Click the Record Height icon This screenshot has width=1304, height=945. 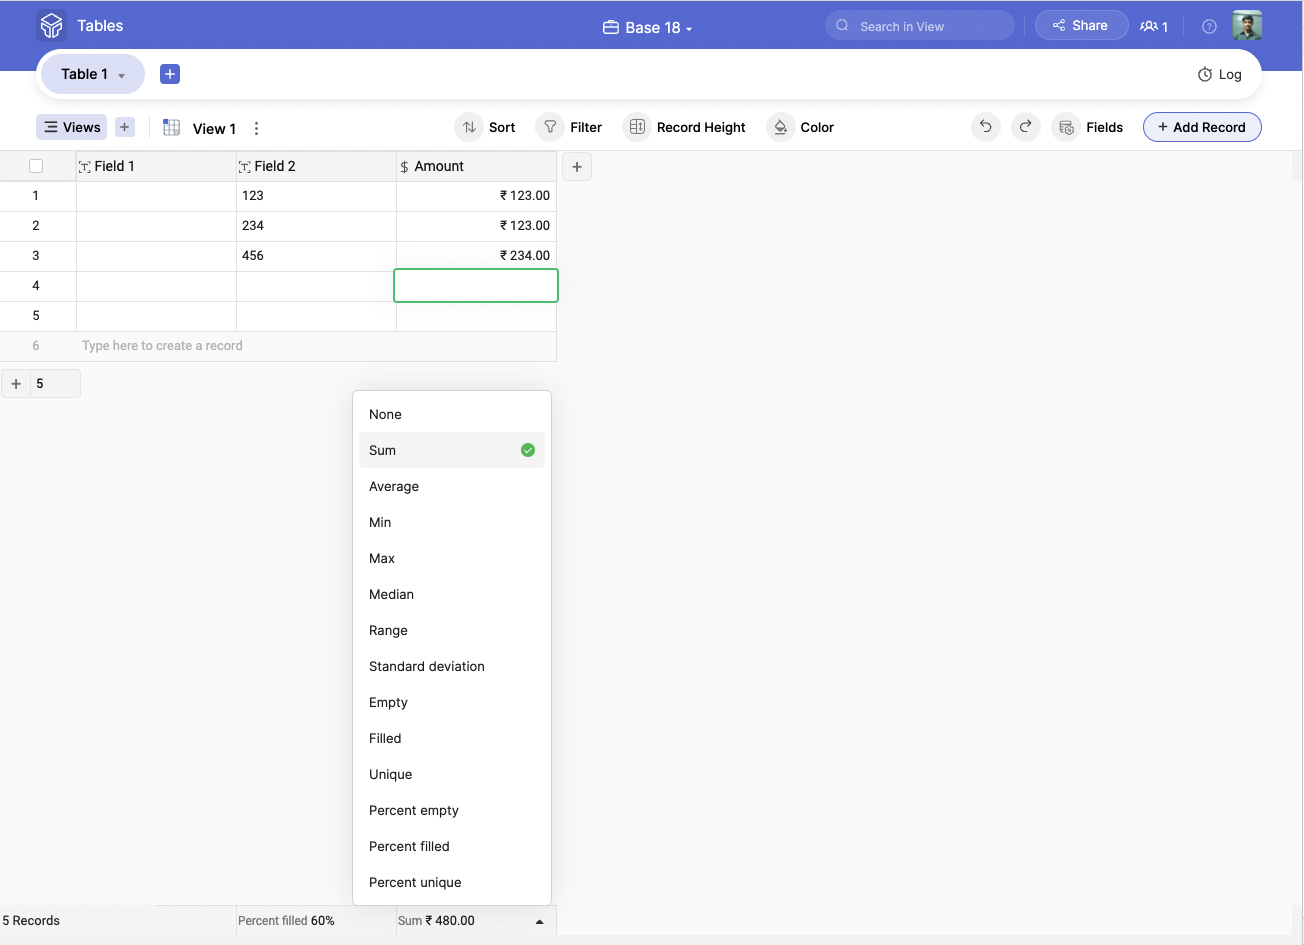(637, 127)
